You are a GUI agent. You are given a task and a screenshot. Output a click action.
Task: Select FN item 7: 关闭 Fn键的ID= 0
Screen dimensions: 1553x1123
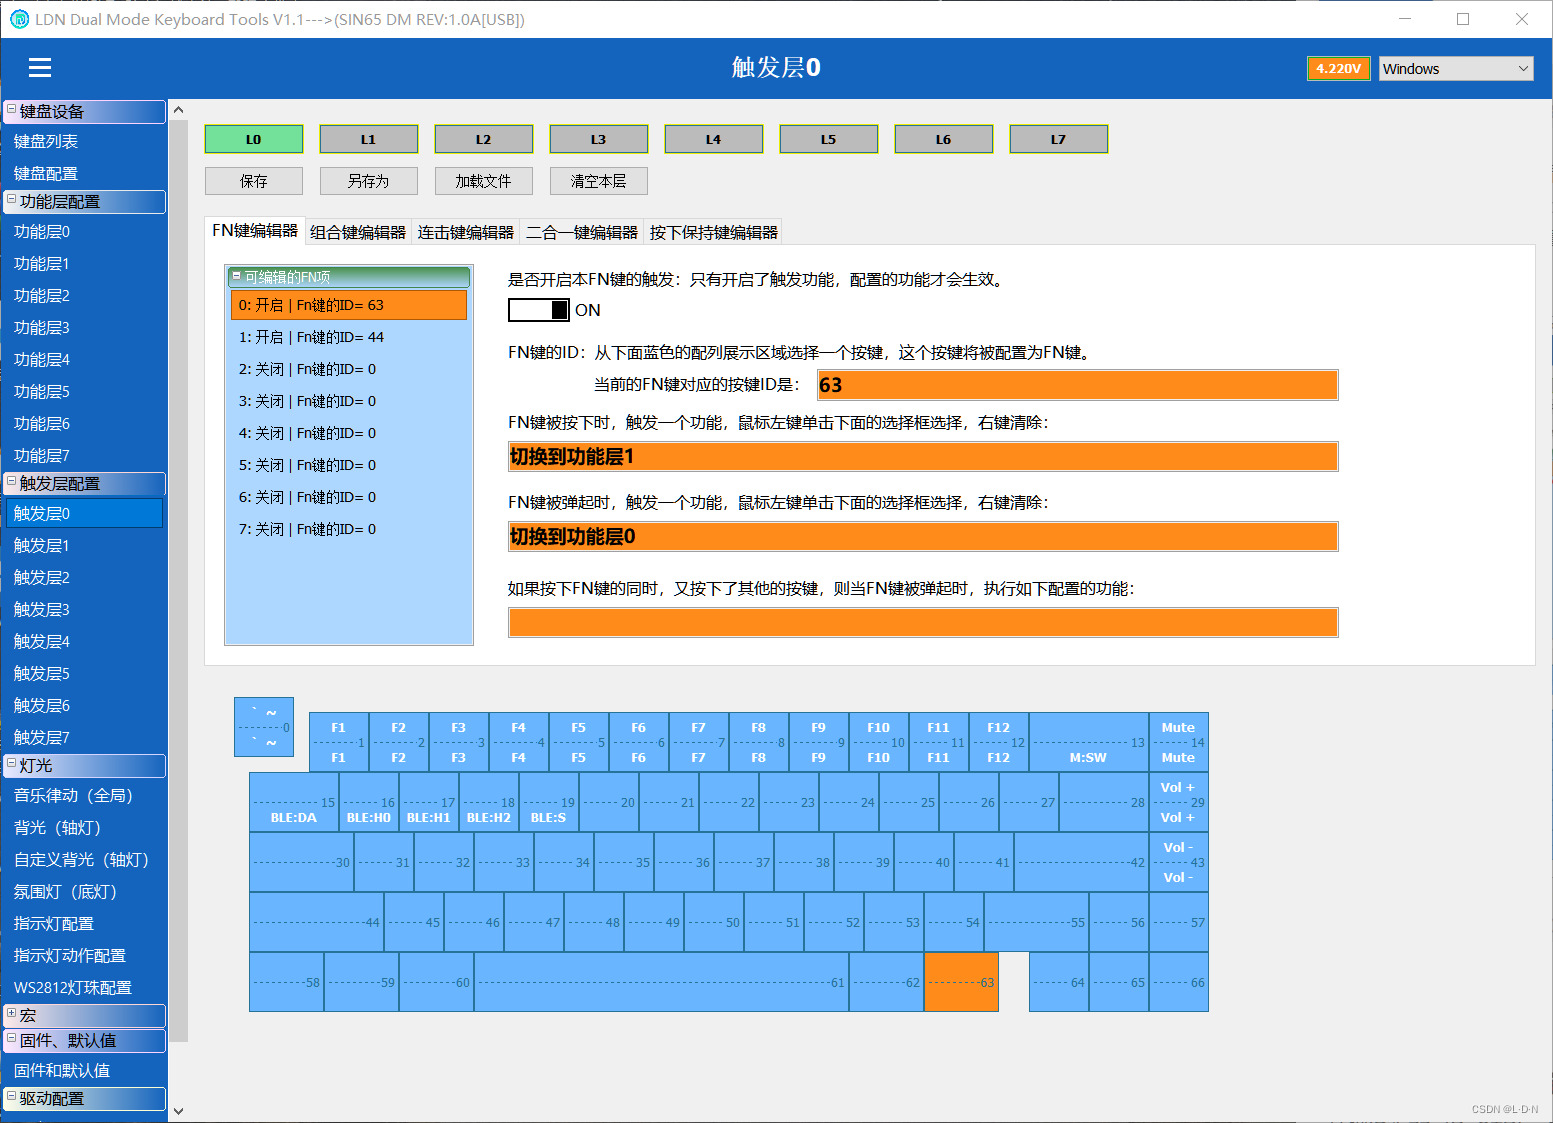pos(349,529)
